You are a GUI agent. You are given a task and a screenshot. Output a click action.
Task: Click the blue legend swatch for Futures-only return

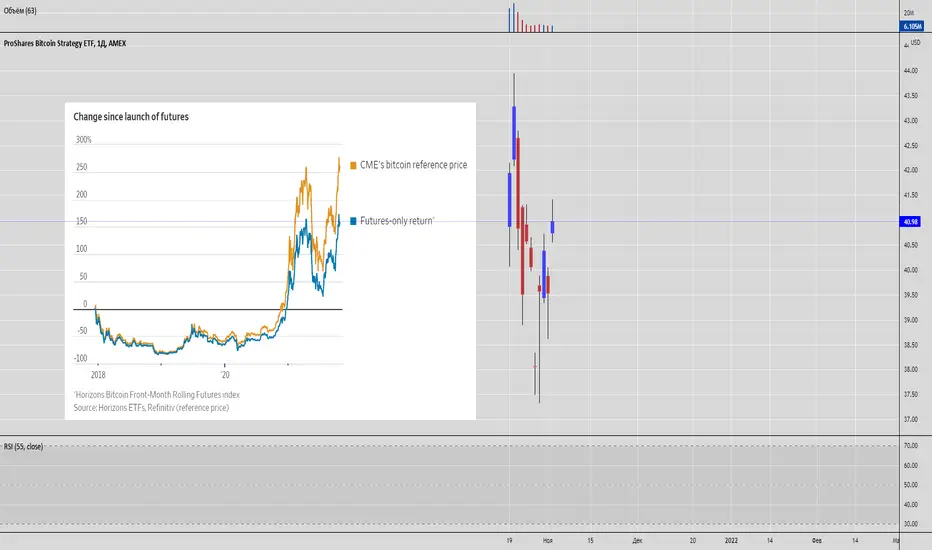pyautogui.click(x=353, y=221)
